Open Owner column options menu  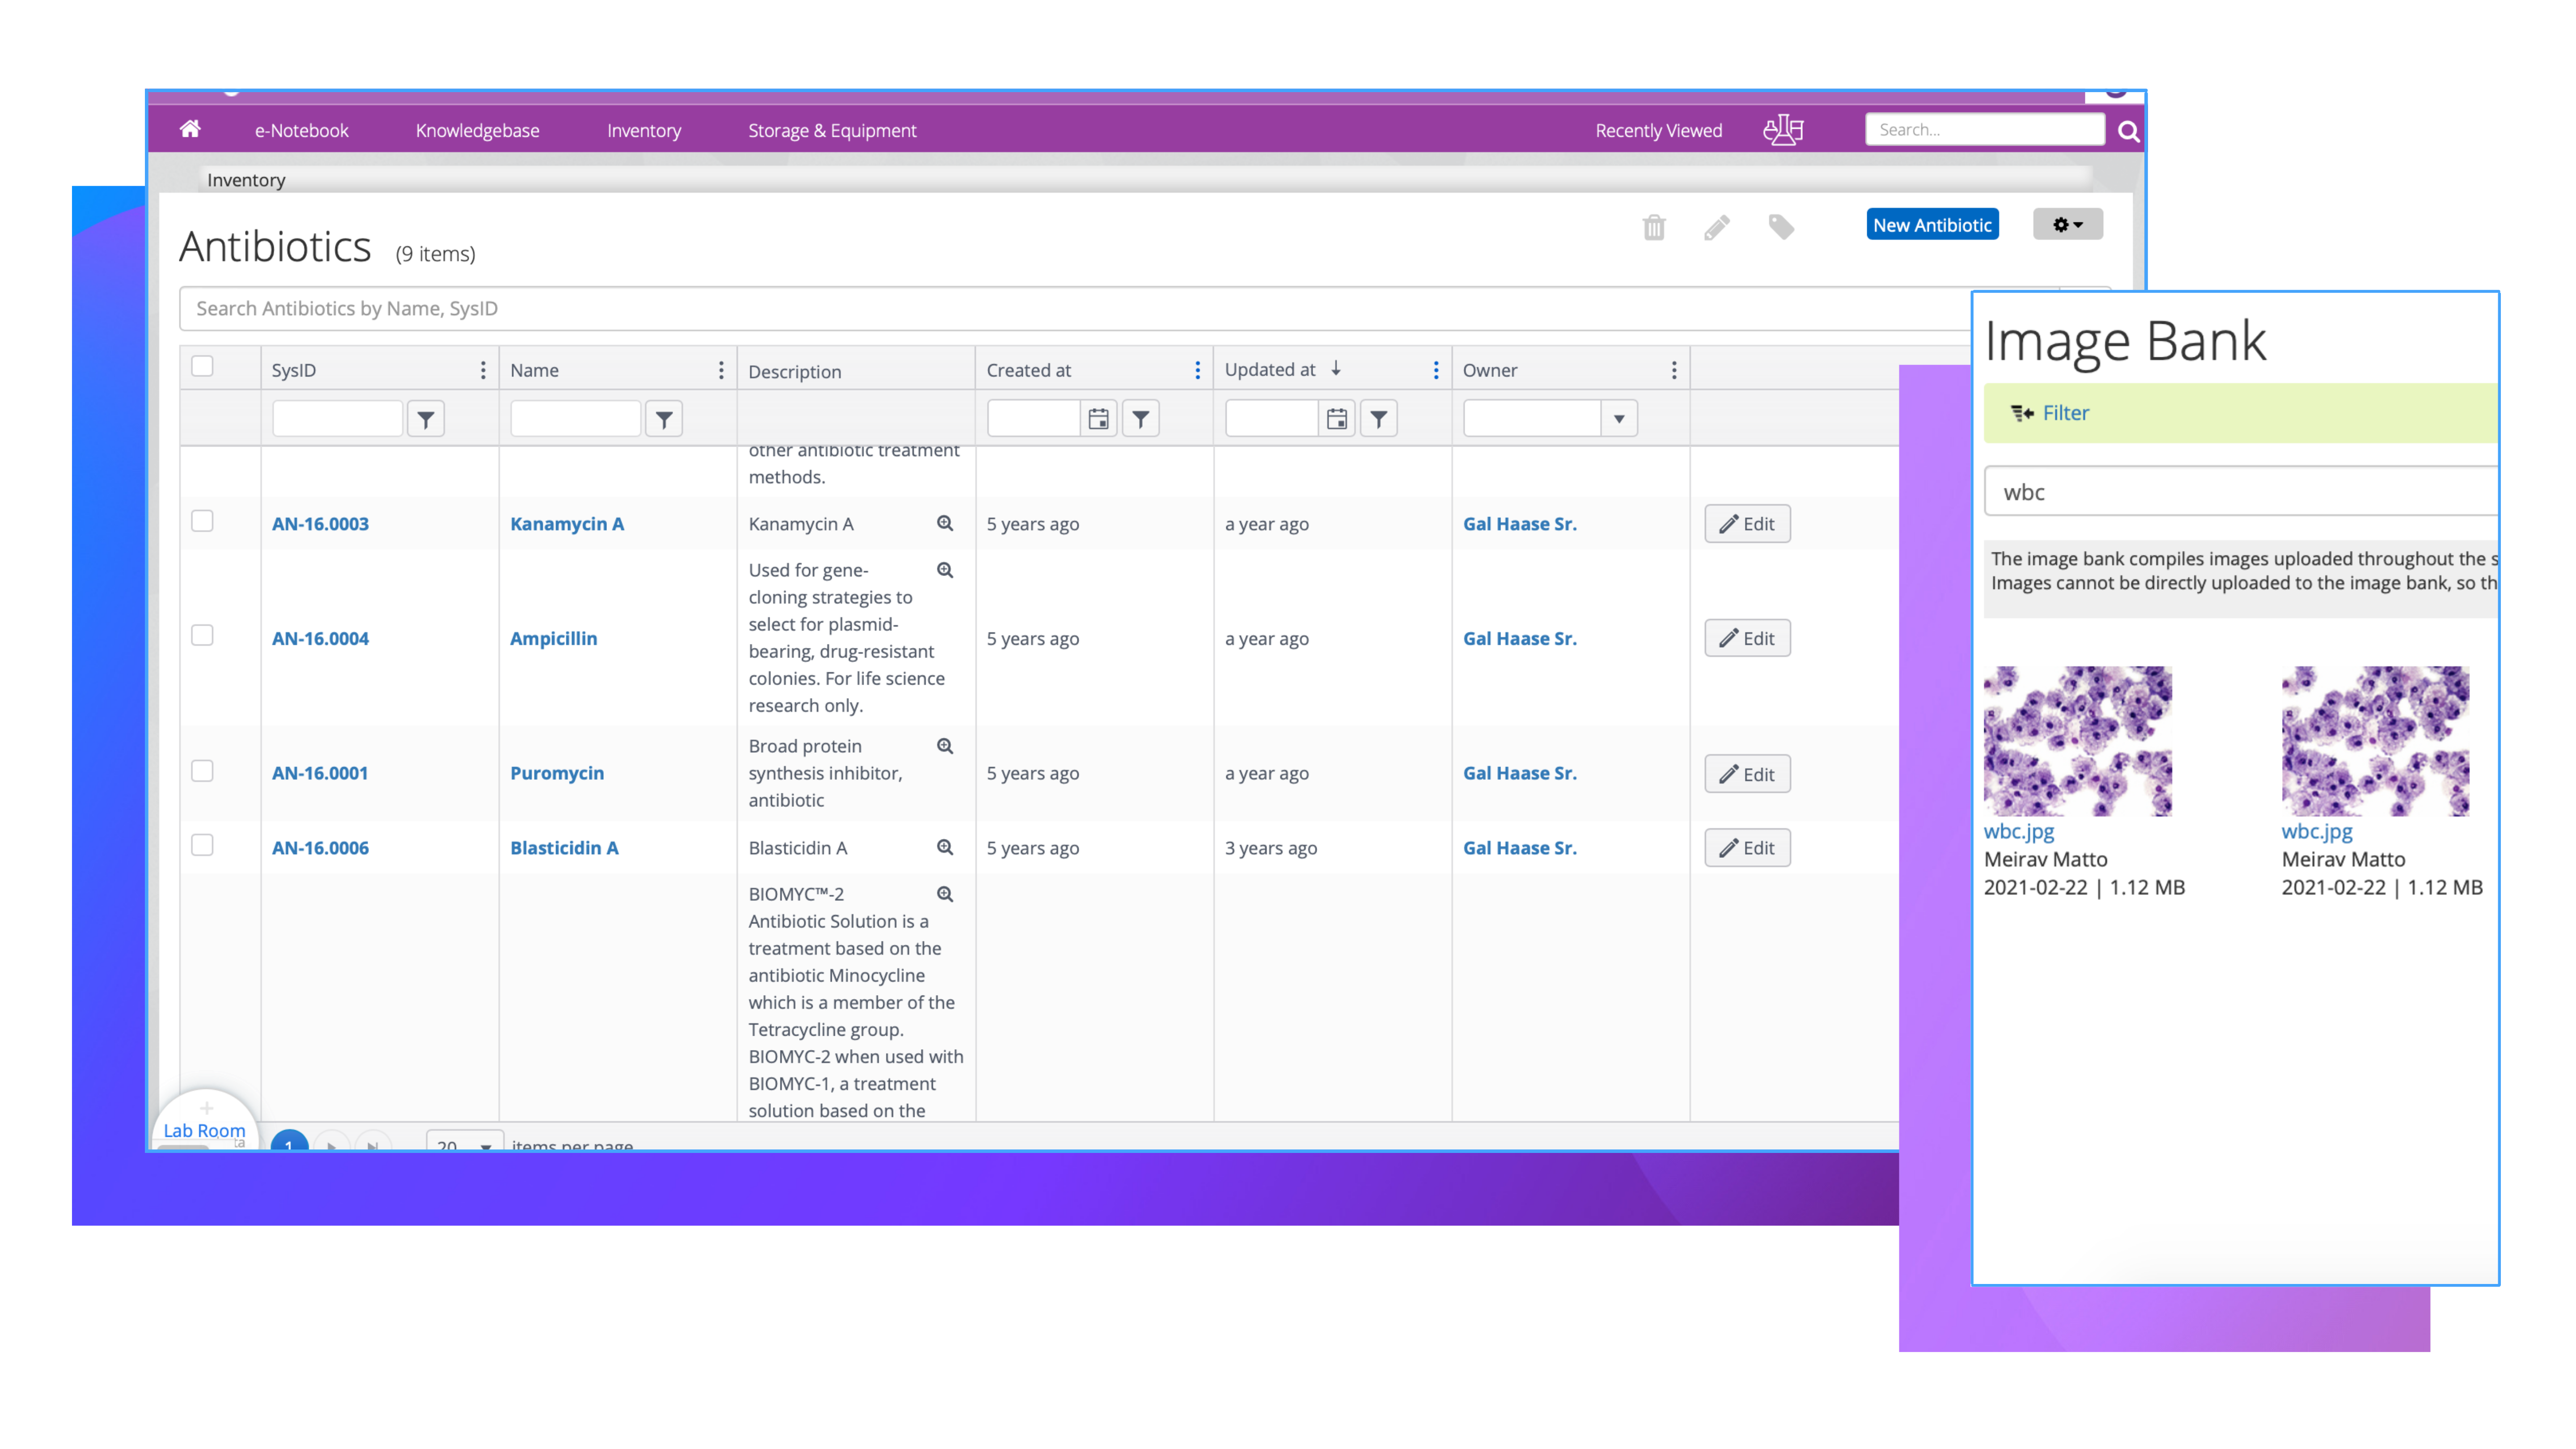click(1674, 370)
